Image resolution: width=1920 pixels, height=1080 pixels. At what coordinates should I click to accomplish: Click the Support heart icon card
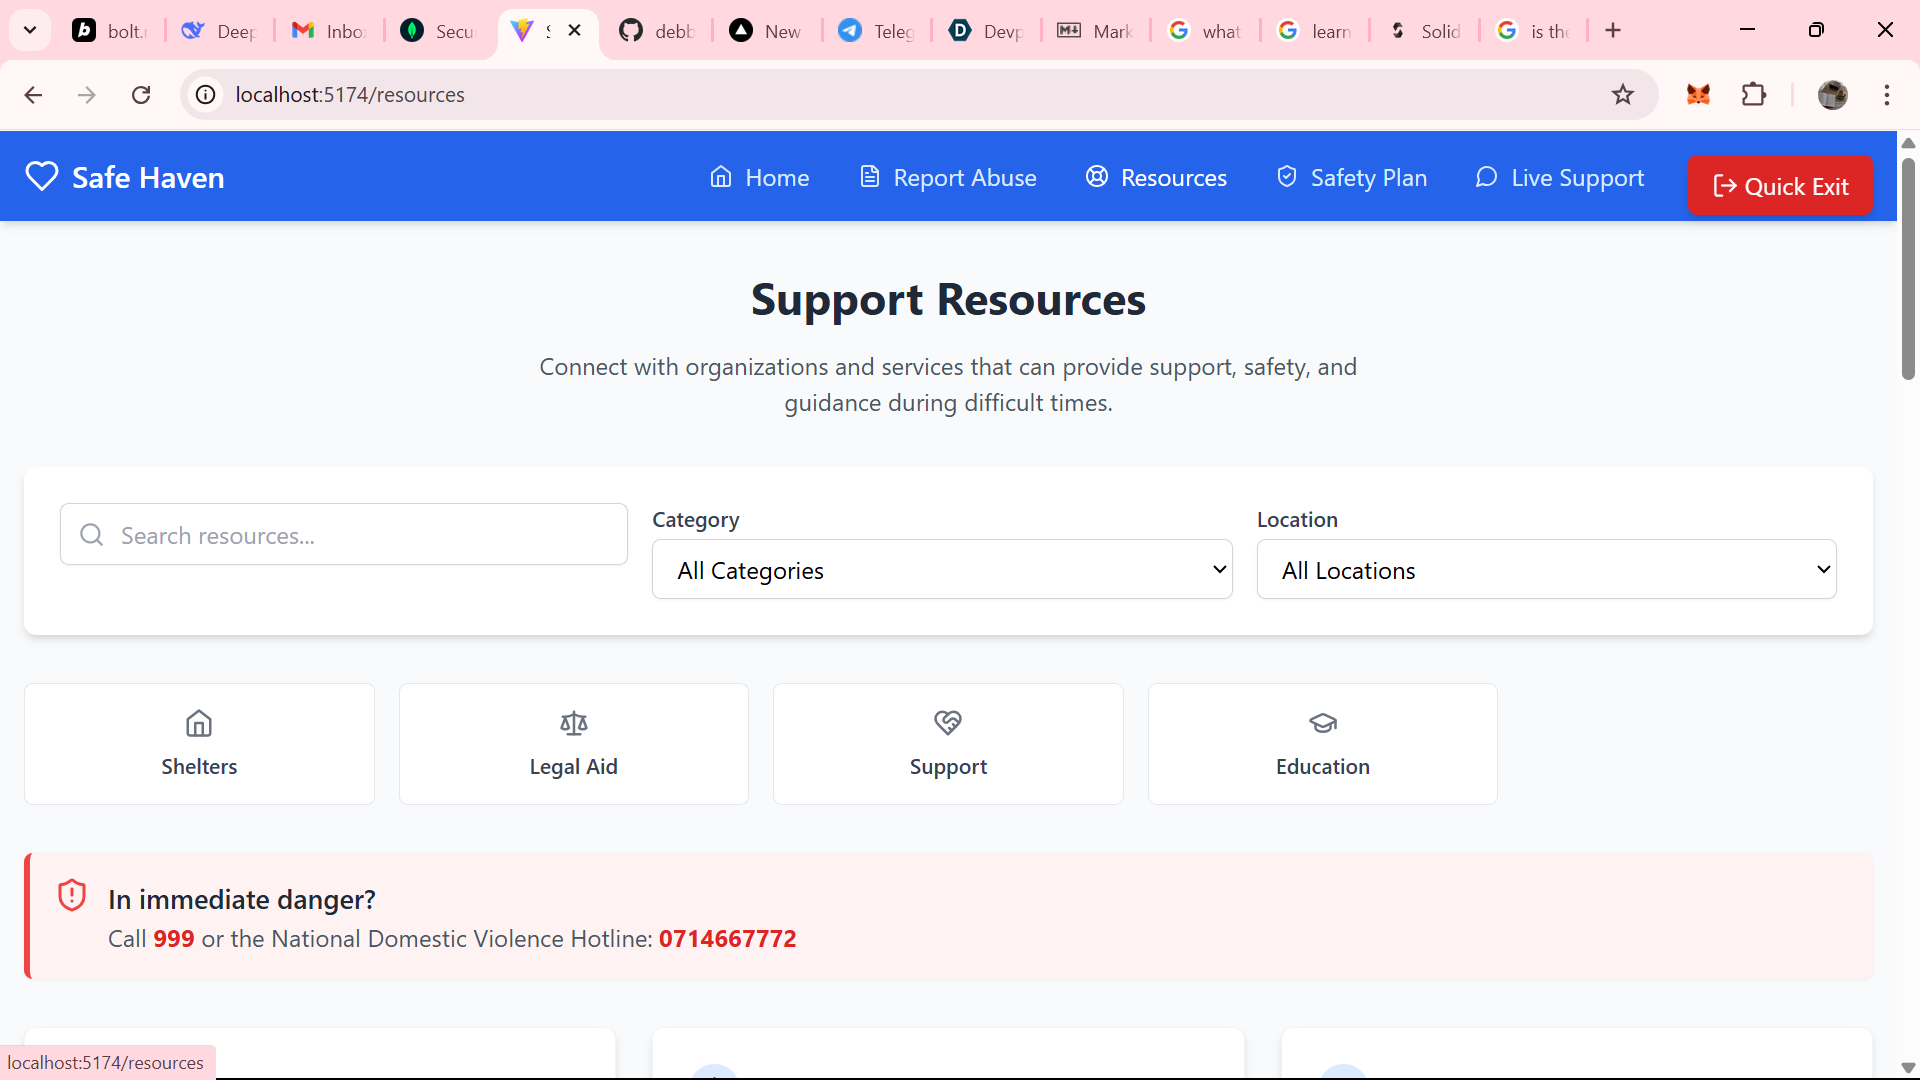[947, 722]
